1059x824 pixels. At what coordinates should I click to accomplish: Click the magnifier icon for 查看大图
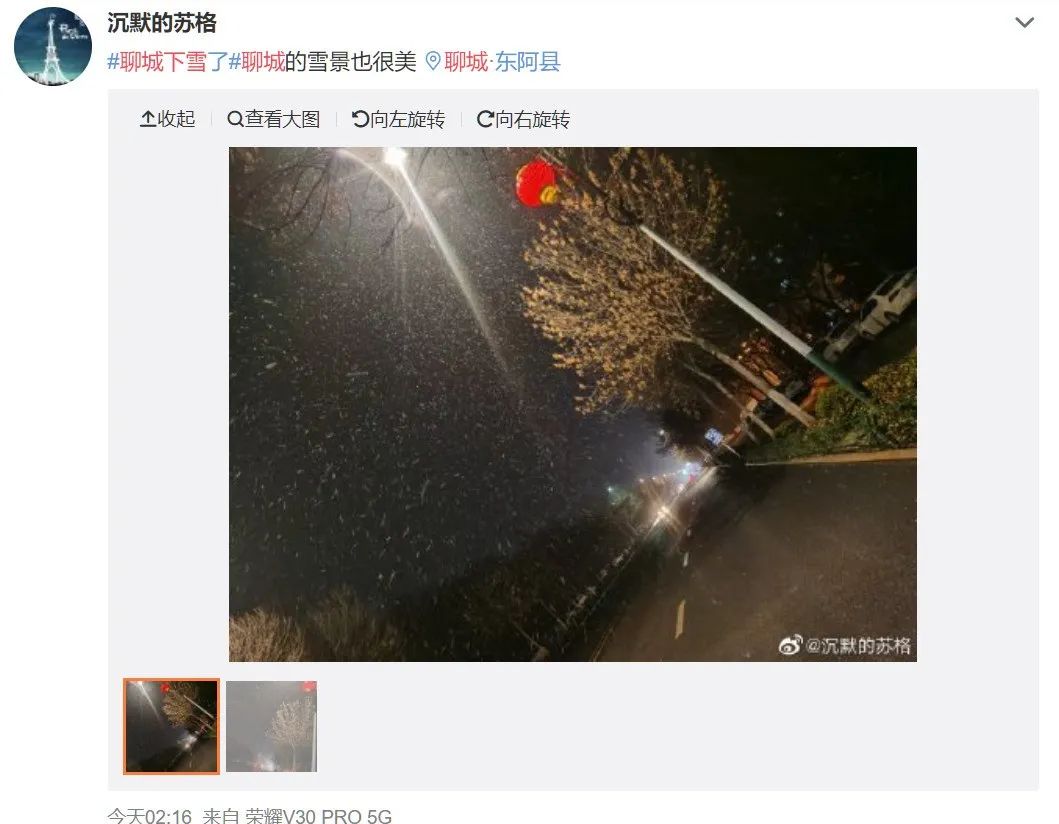pyautogui.click(x=235, y=120)
